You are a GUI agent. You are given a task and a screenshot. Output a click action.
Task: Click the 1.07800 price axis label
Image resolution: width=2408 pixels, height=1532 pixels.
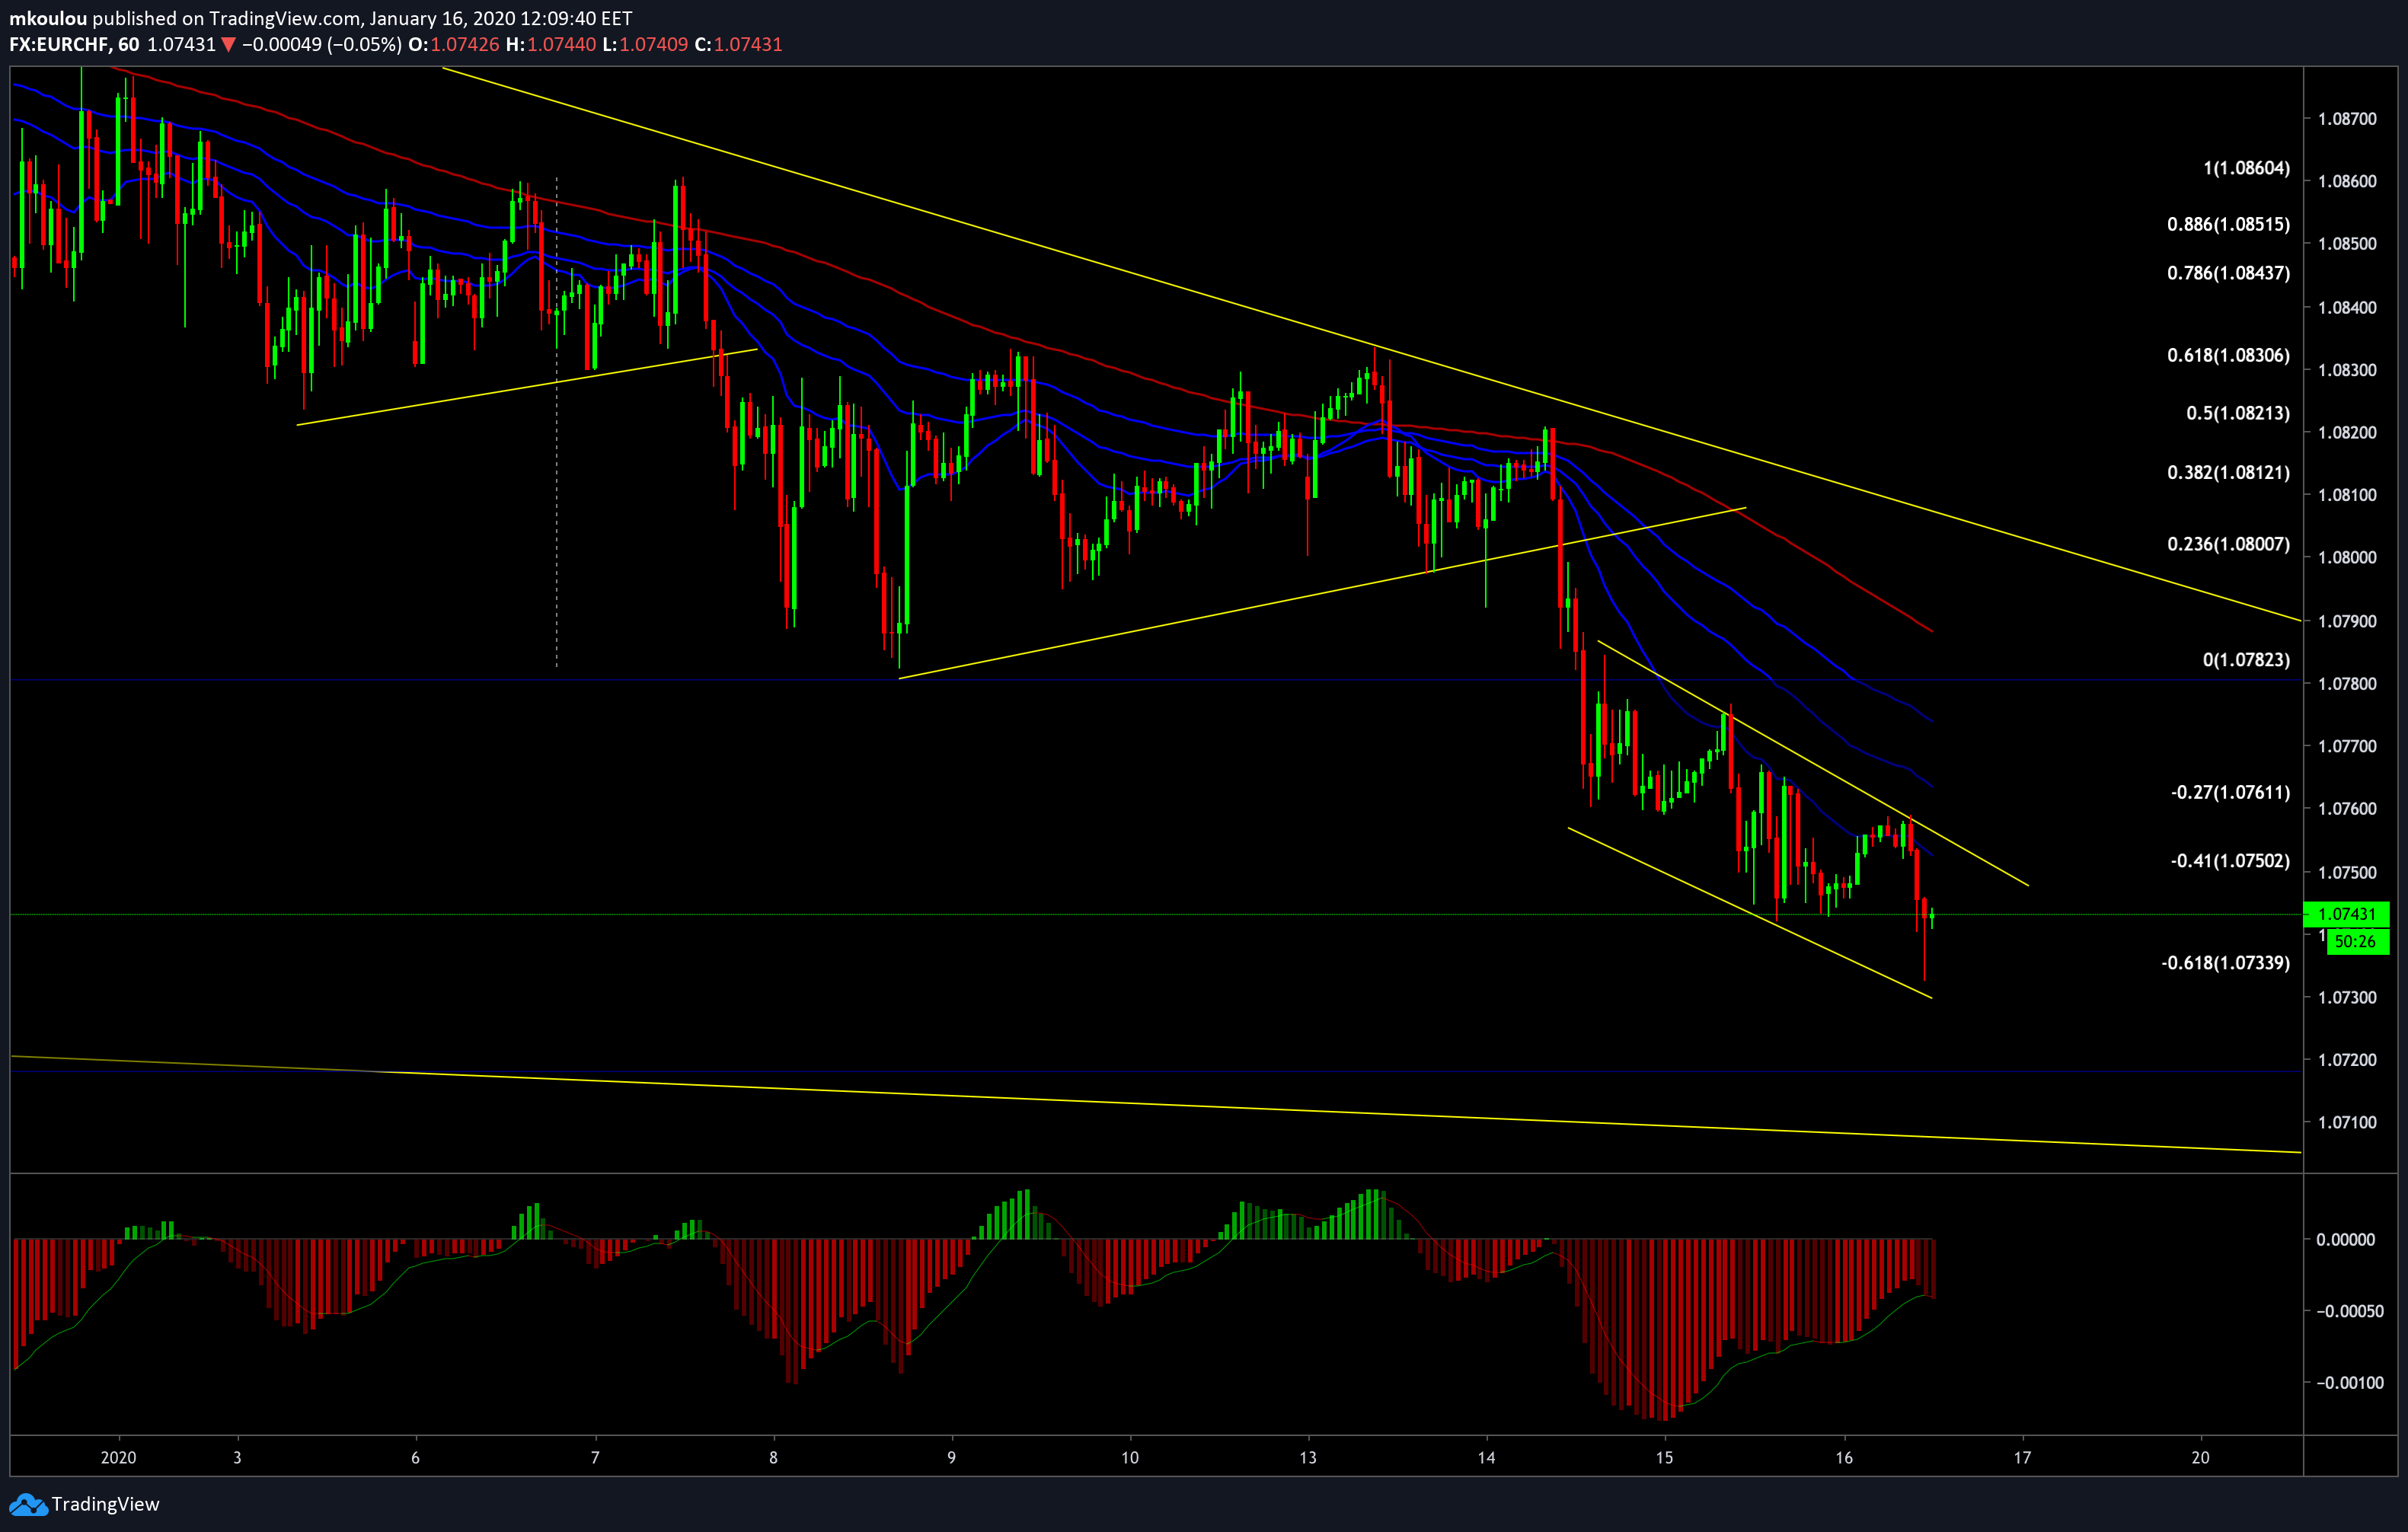pyautogui.click(x=2347, y=684)
